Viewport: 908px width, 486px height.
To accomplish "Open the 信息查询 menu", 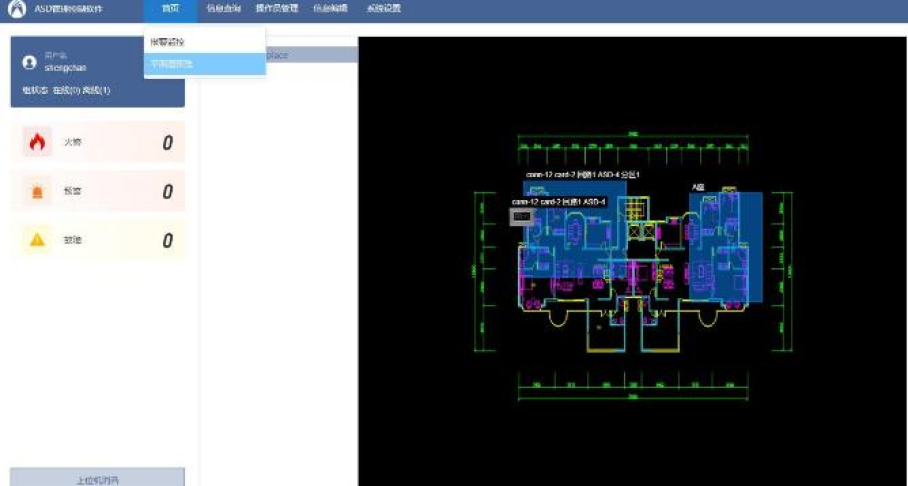I will 223,9.
